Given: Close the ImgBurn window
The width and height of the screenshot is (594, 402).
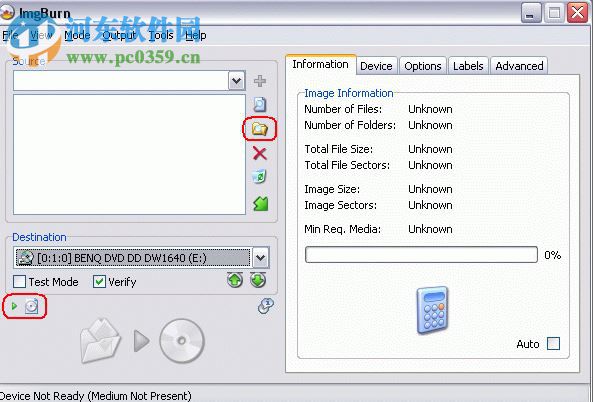Looking at the screenshot, I should pyautogui.click(x=578, y=13).
